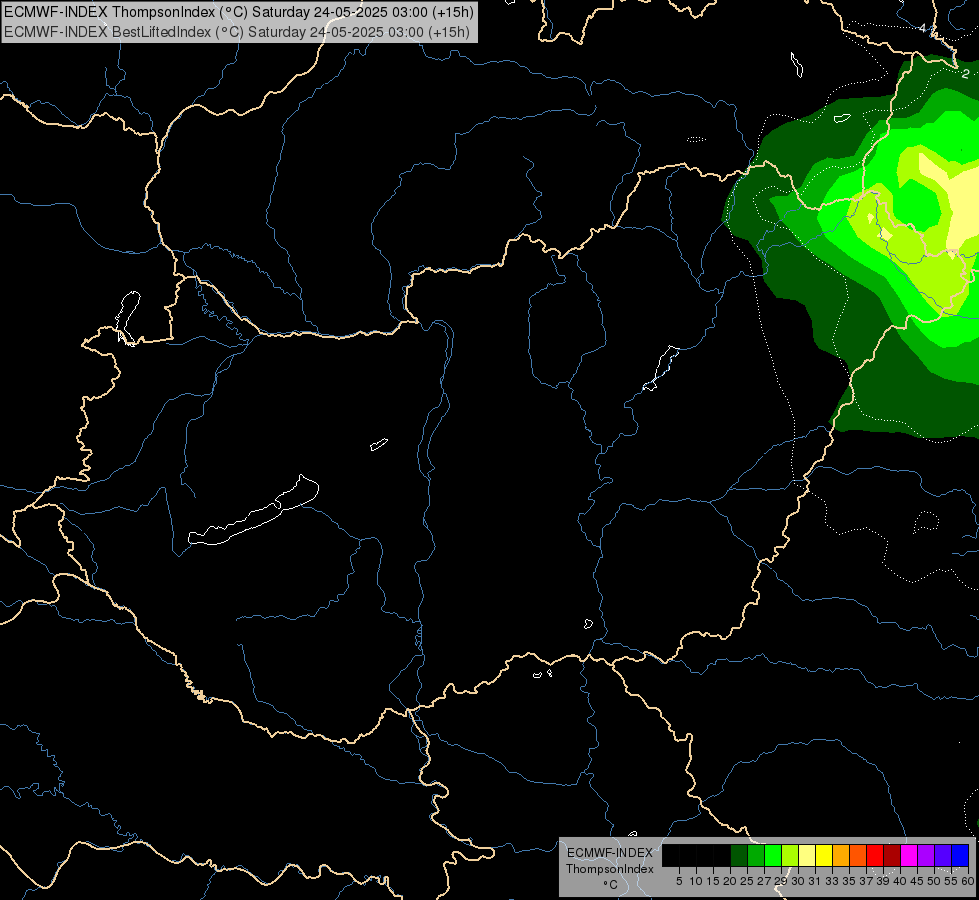Pick the orange 33–35 legend swatch
Image resolution: width=979 pixels, height=900 pixels.
point(841,855)
